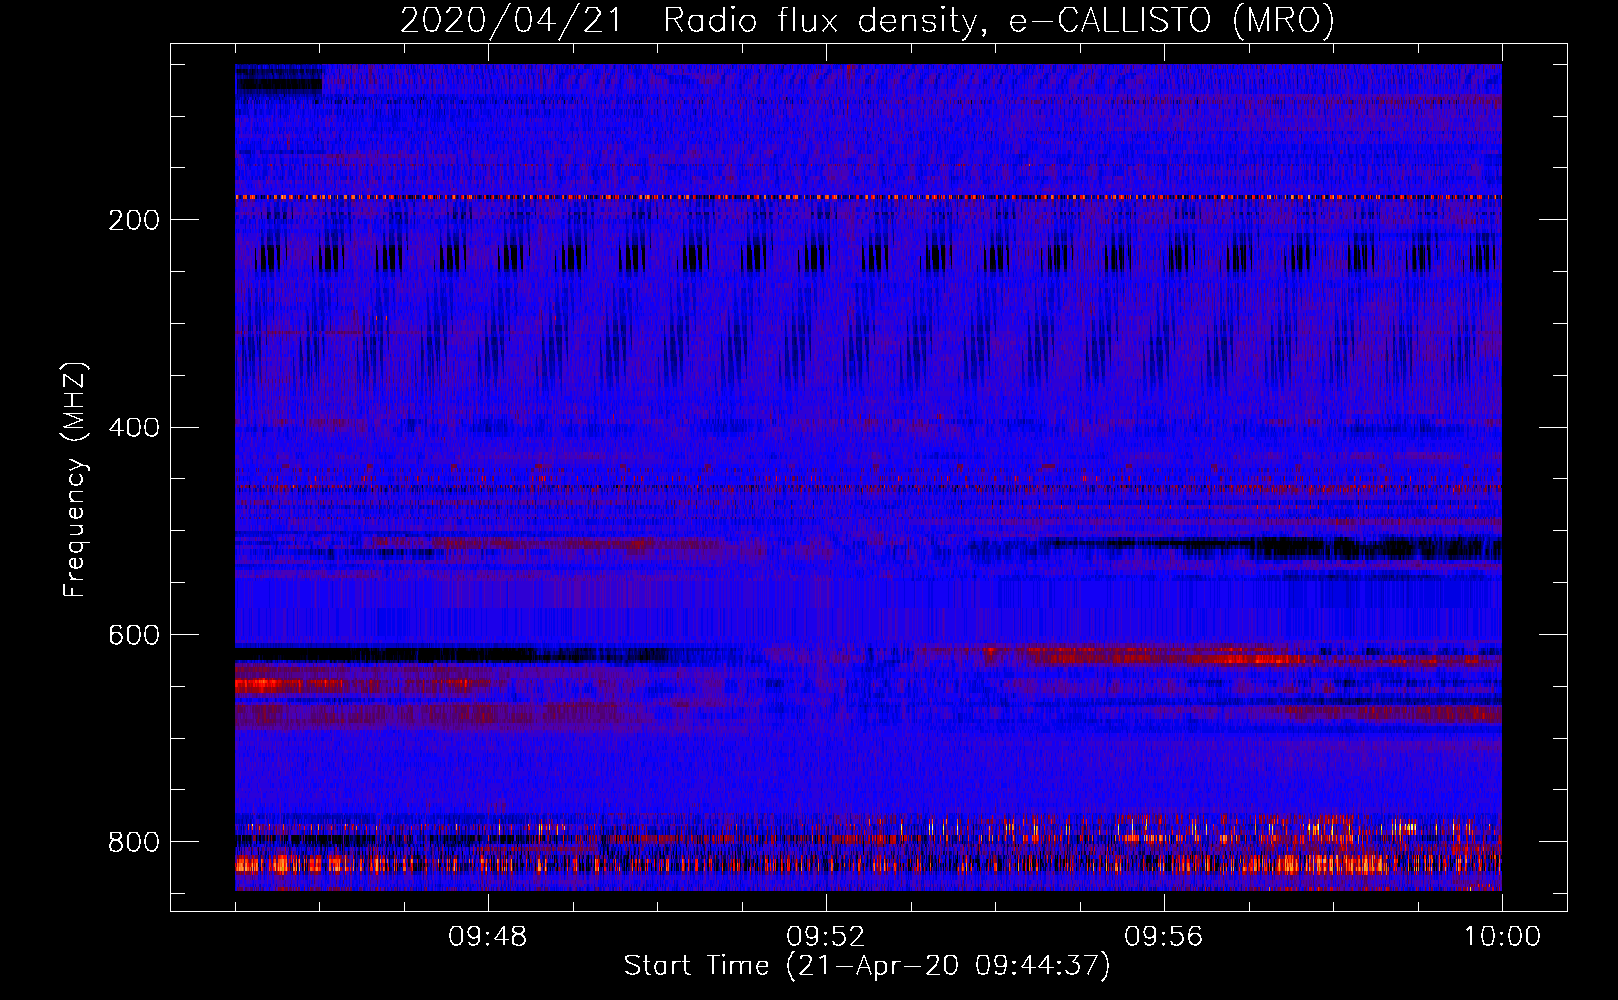Click the plot title "Radio flux density, e-CALLISTO (MRO)"

(998, 21)
